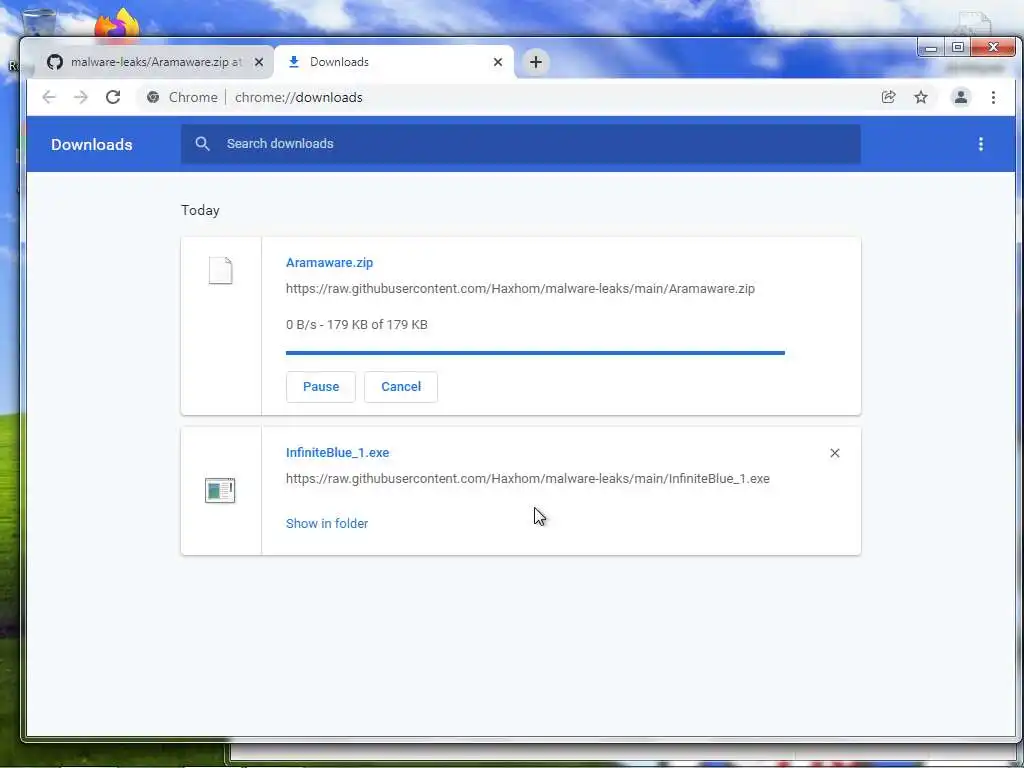The width and height of the screenshot is (1024, 768).
Task: Click the Chrome site info icon
Action: [153, 97]
